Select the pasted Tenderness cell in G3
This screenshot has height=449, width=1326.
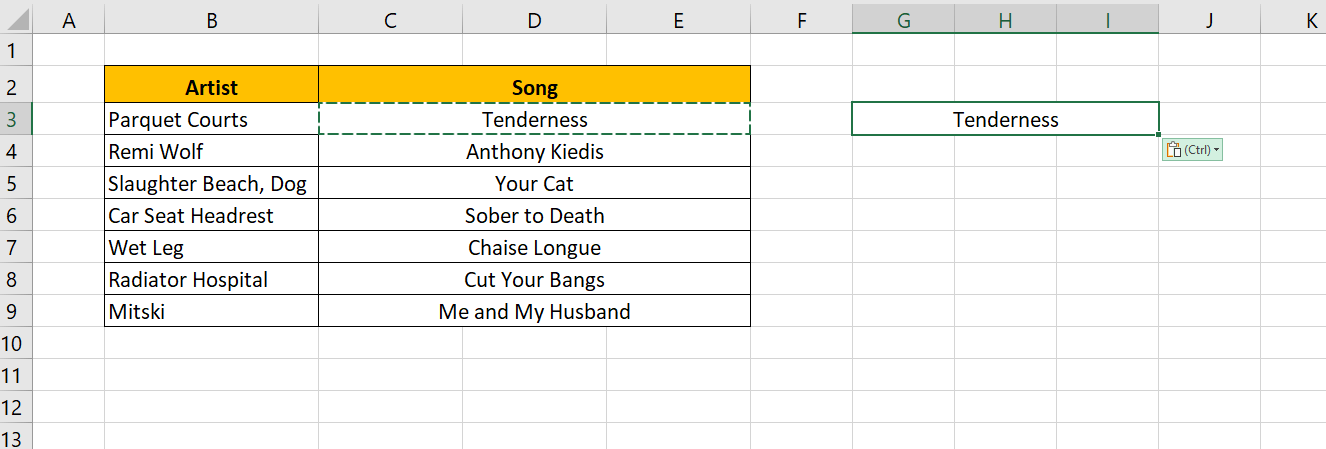pos(1005,120)
